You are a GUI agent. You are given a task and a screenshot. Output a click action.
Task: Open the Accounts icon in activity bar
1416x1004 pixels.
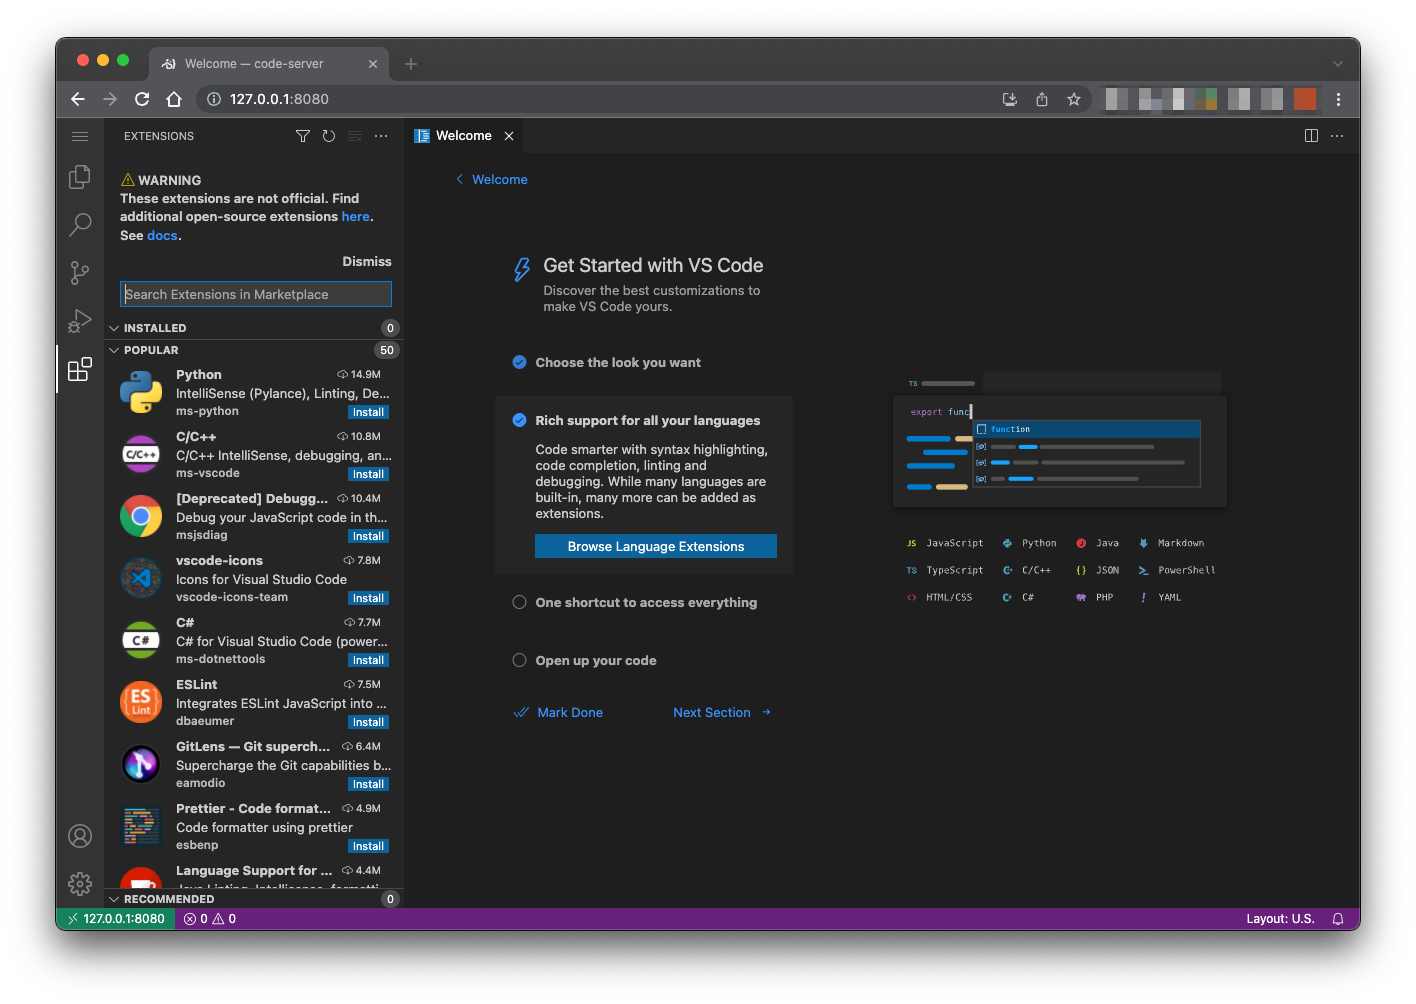[x=80, y=836]
